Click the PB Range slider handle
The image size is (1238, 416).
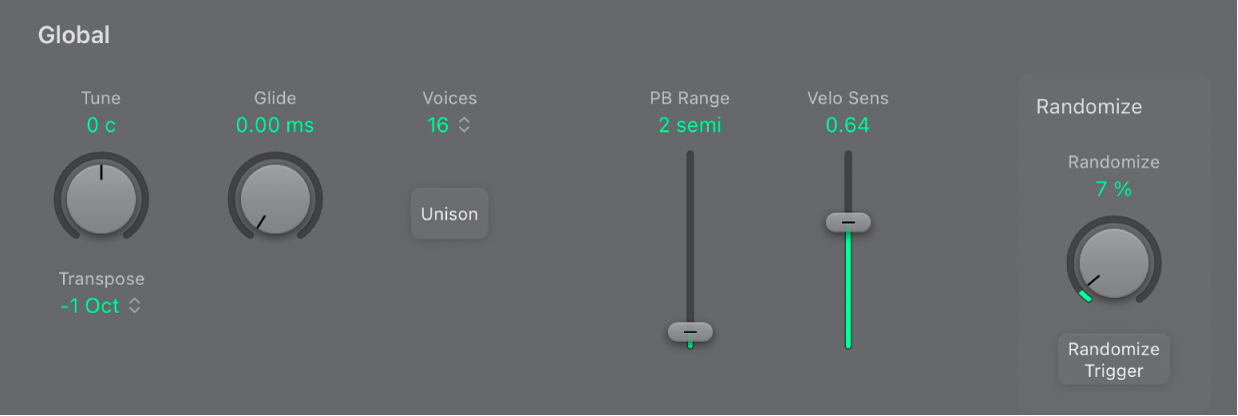pyautogui.click(x=690, y=332)
